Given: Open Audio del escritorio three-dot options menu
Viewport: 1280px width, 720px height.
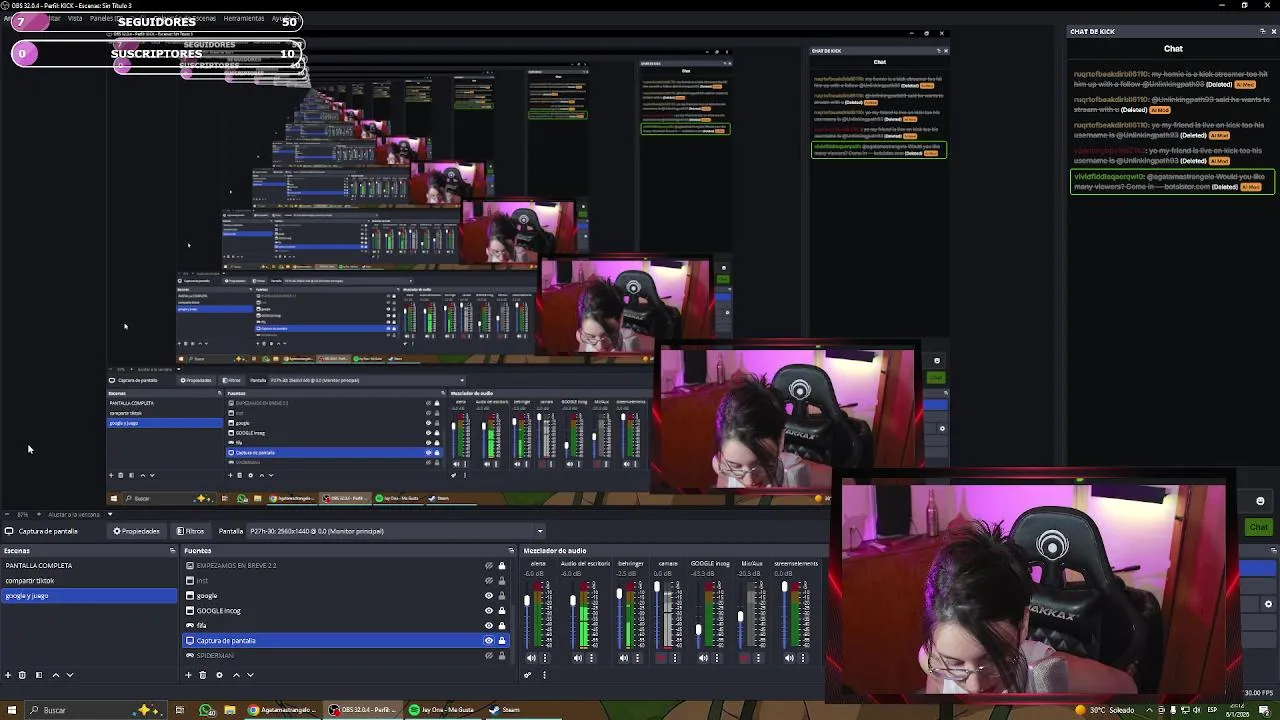Looking at the screenshot, I should pos(592,658).
